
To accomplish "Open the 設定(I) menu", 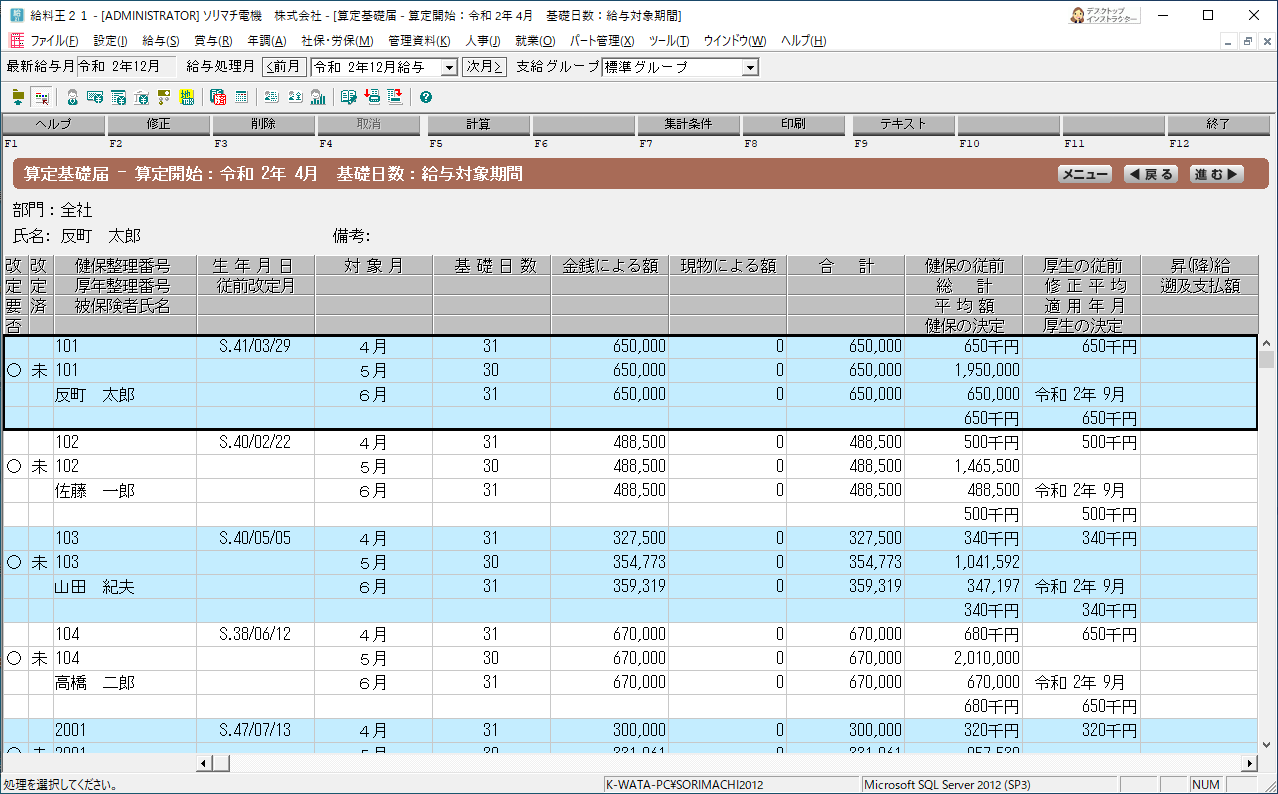I will point(110,41).
